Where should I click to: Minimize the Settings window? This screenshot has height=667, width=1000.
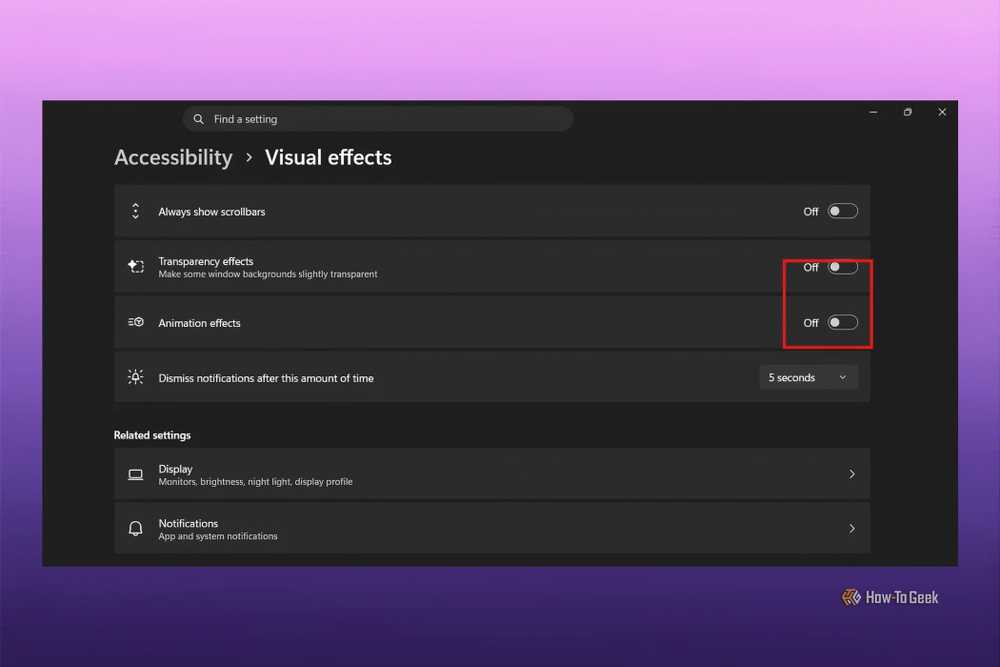[x=873, y=112]
